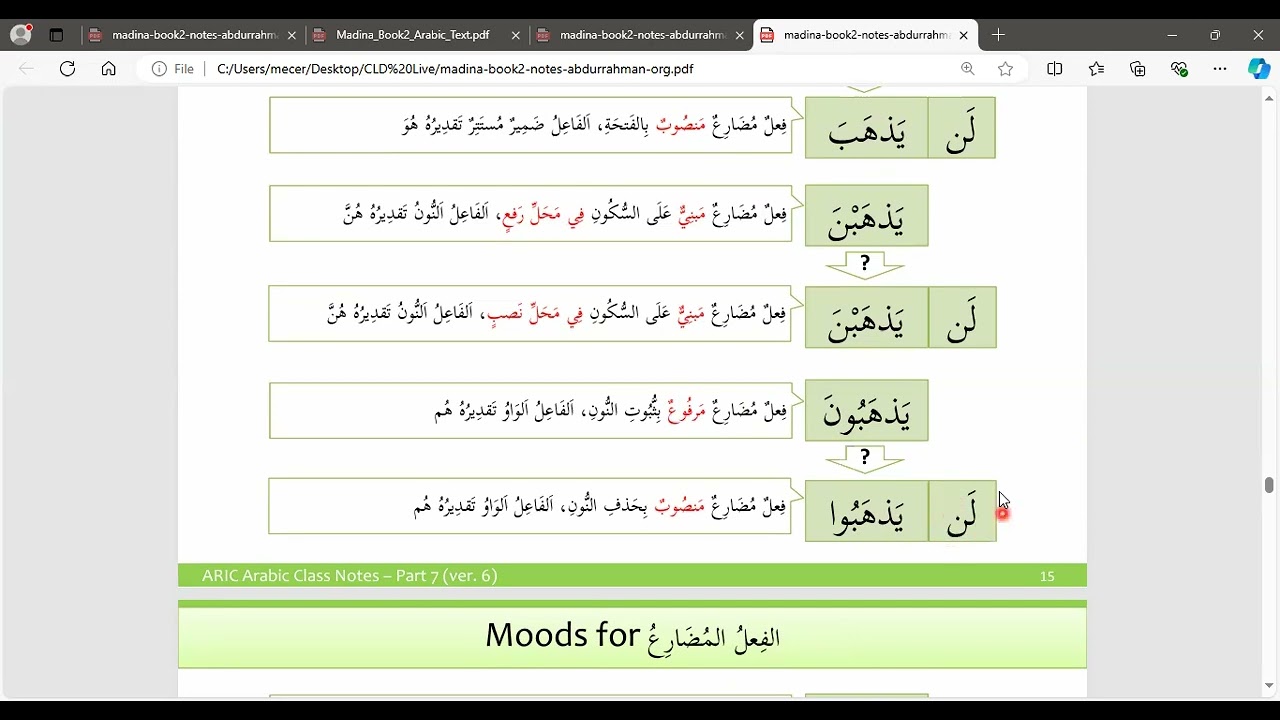This screenshot has width=1280, height=720.
Task: Reload the current PDF page
Action: click(x=67, y=69)
